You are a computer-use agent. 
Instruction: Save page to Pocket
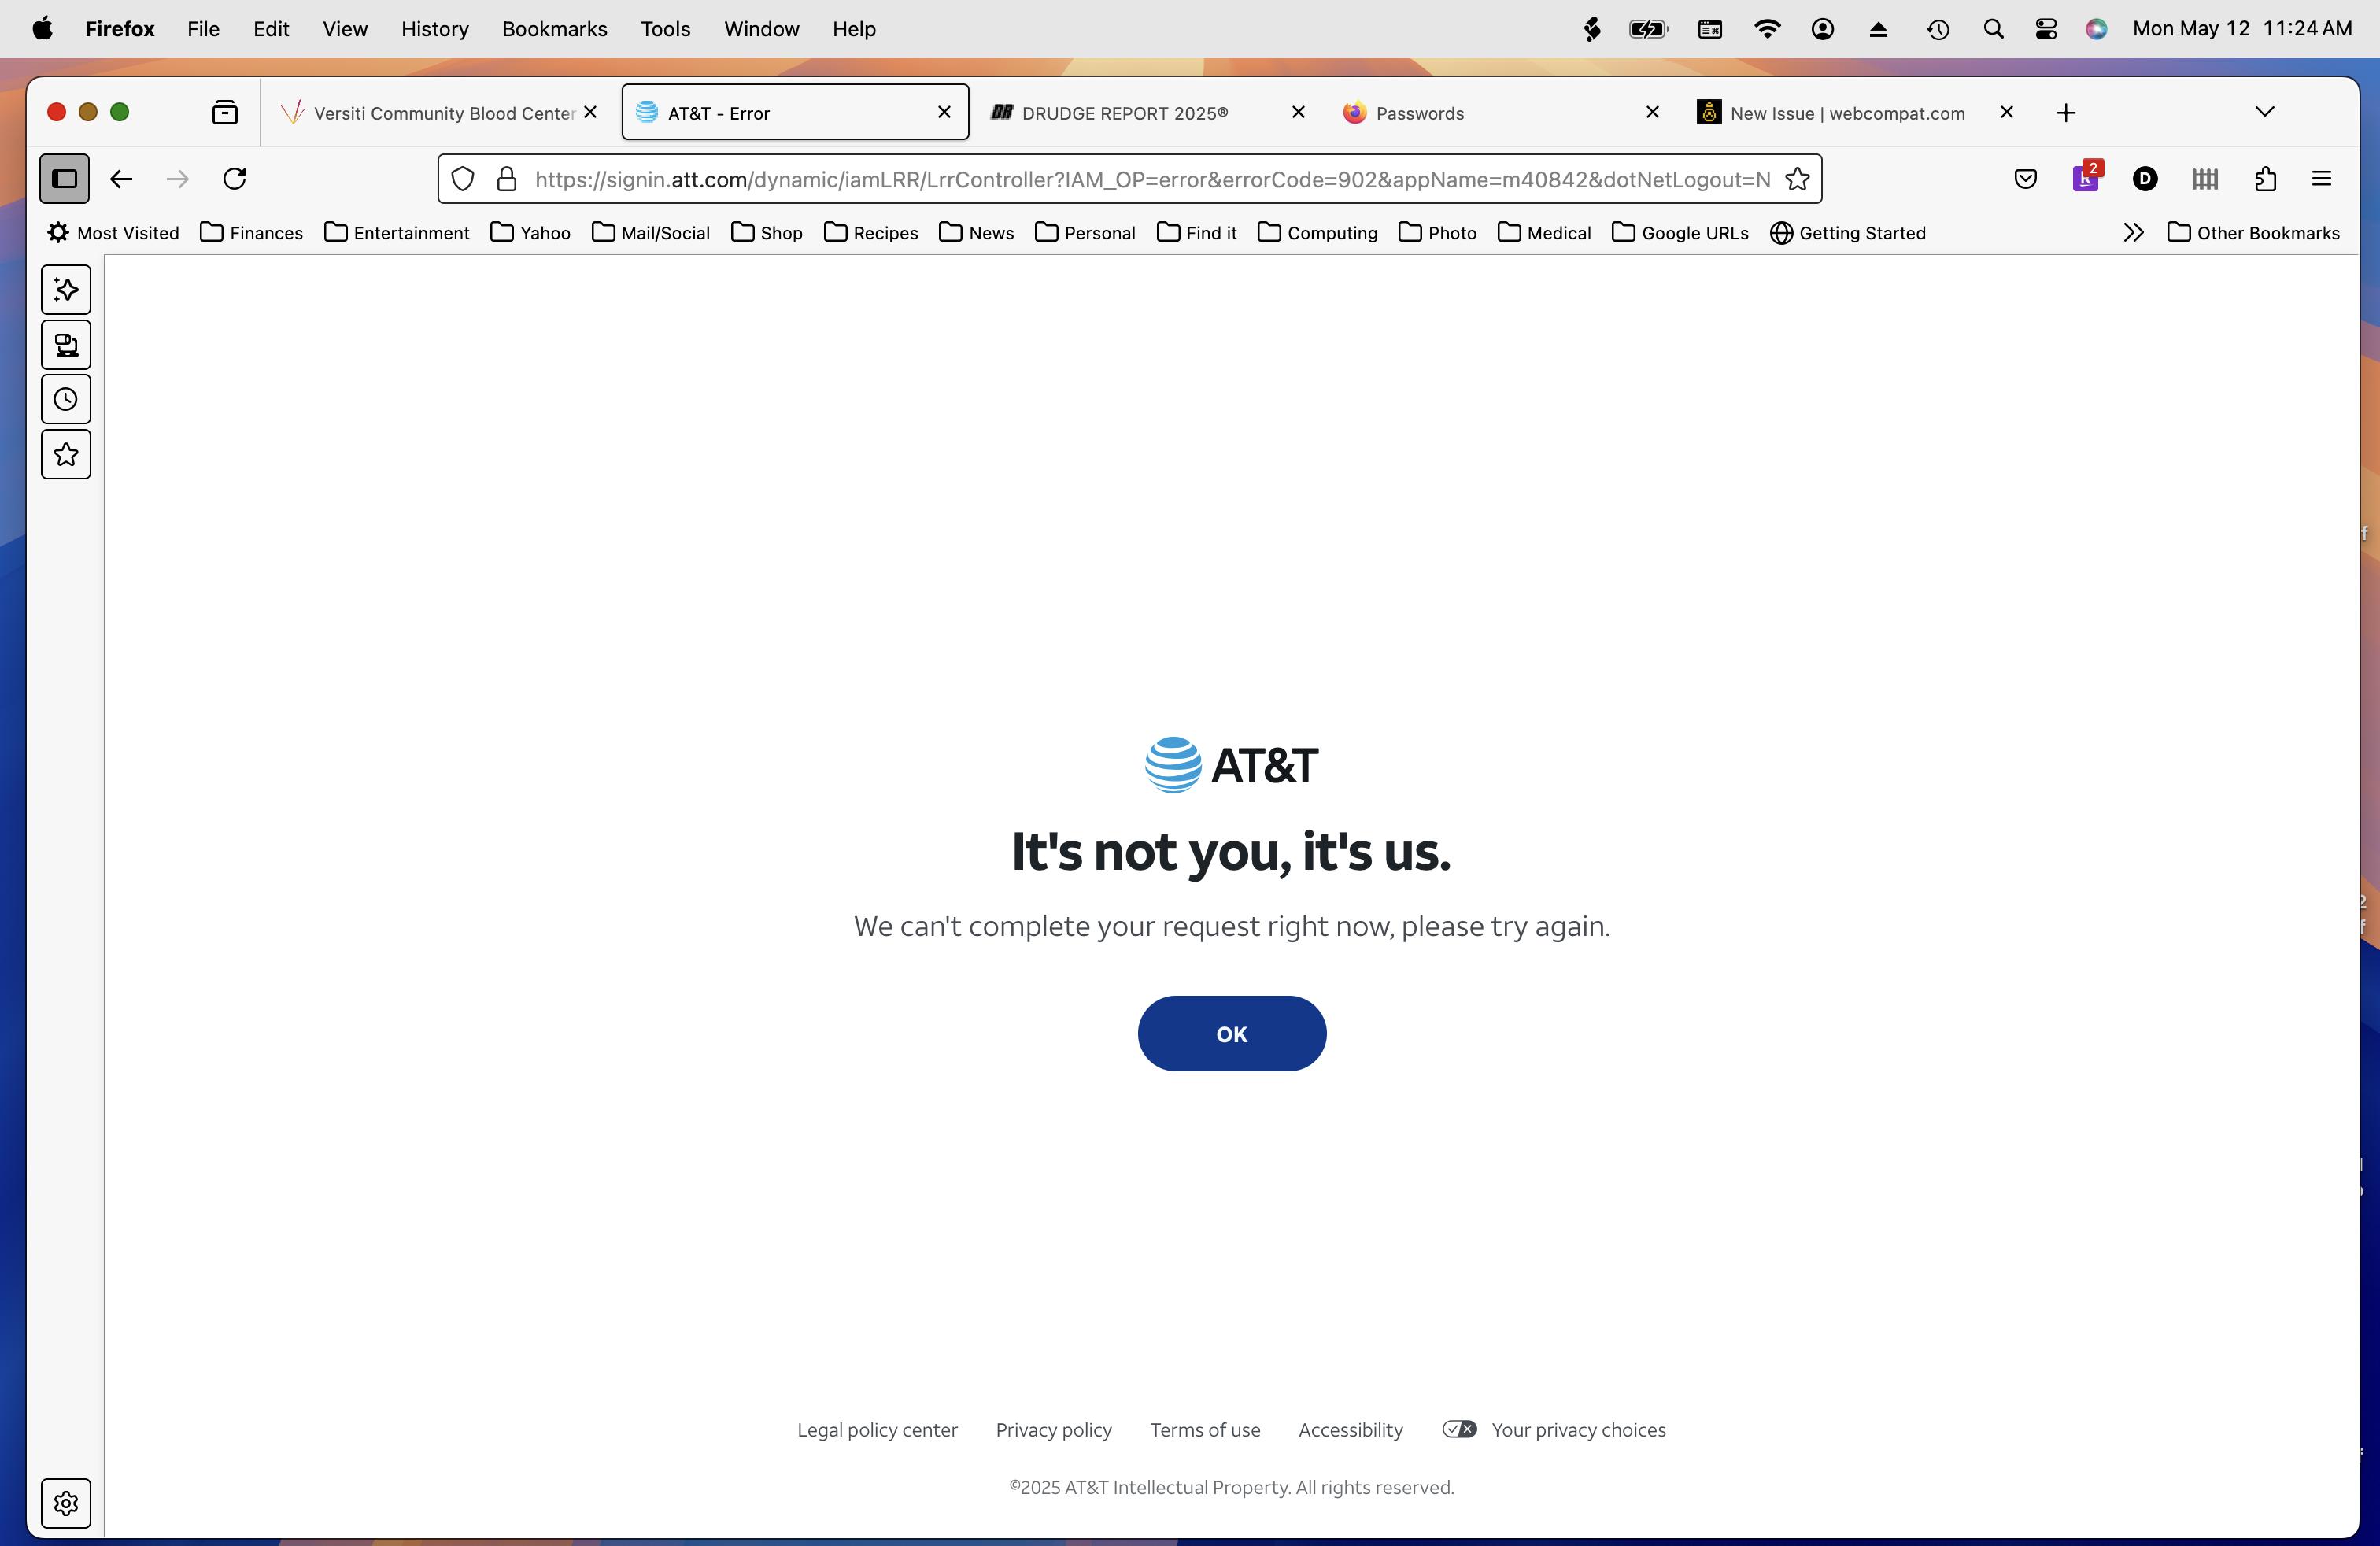2025,178
